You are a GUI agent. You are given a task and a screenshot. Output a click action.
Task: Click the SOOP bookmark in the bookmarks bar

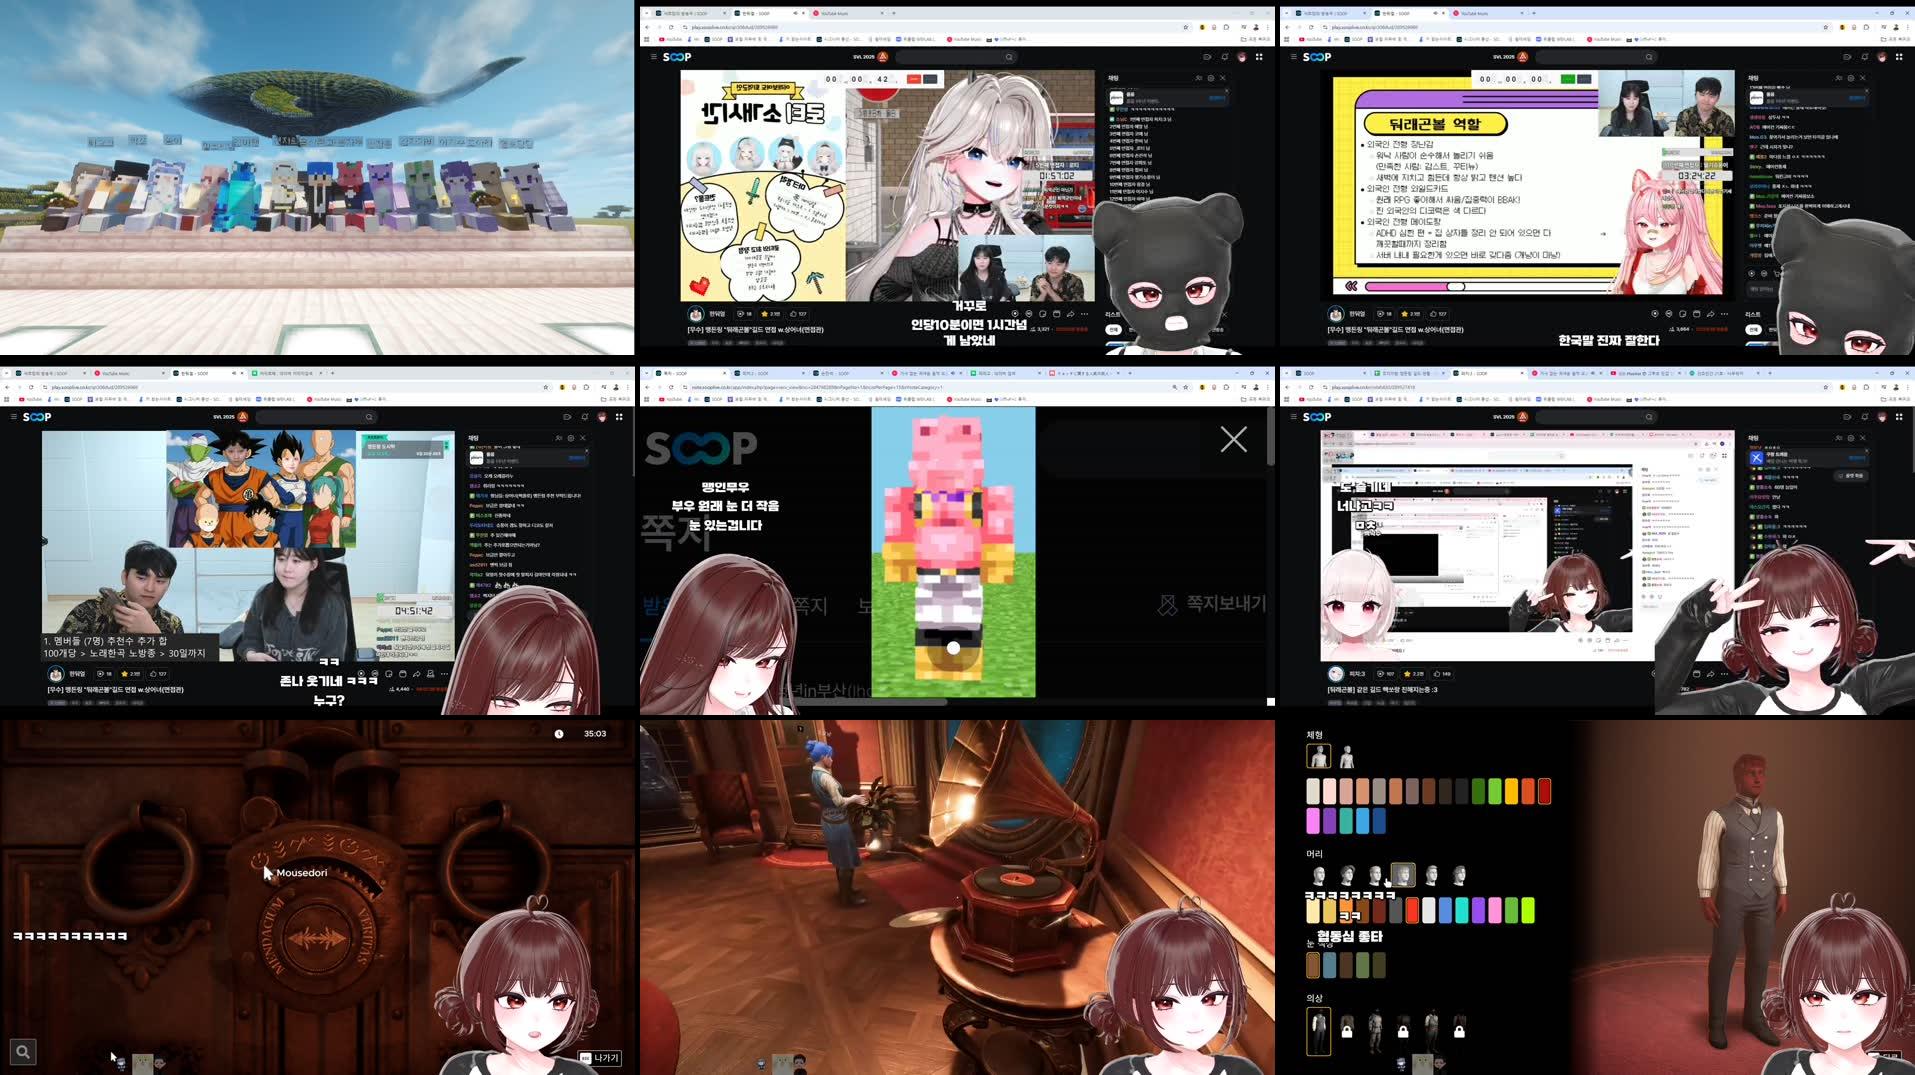coord(713,39)
